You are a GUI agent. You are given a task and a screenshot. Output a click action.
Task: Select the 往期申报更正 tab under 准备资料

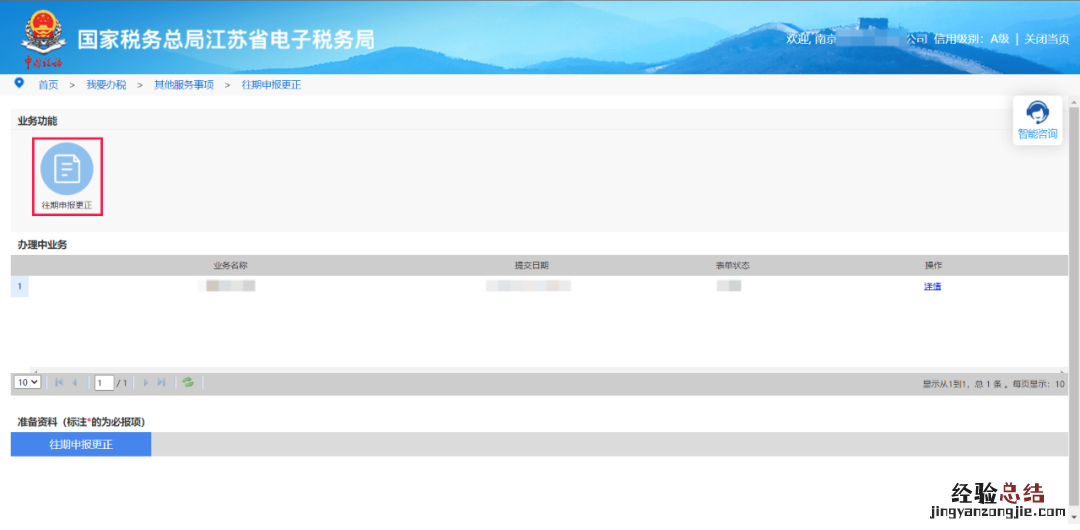(x=81, y=445)
